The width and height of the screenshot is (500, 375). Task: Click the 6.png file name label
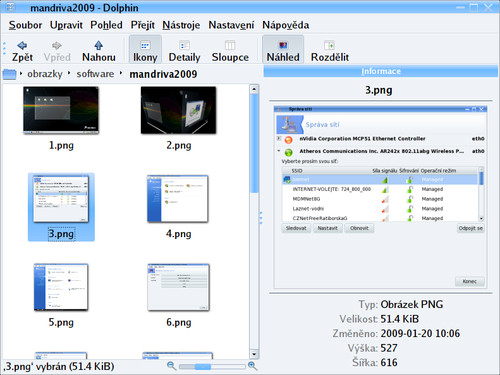tap(179, 322)
